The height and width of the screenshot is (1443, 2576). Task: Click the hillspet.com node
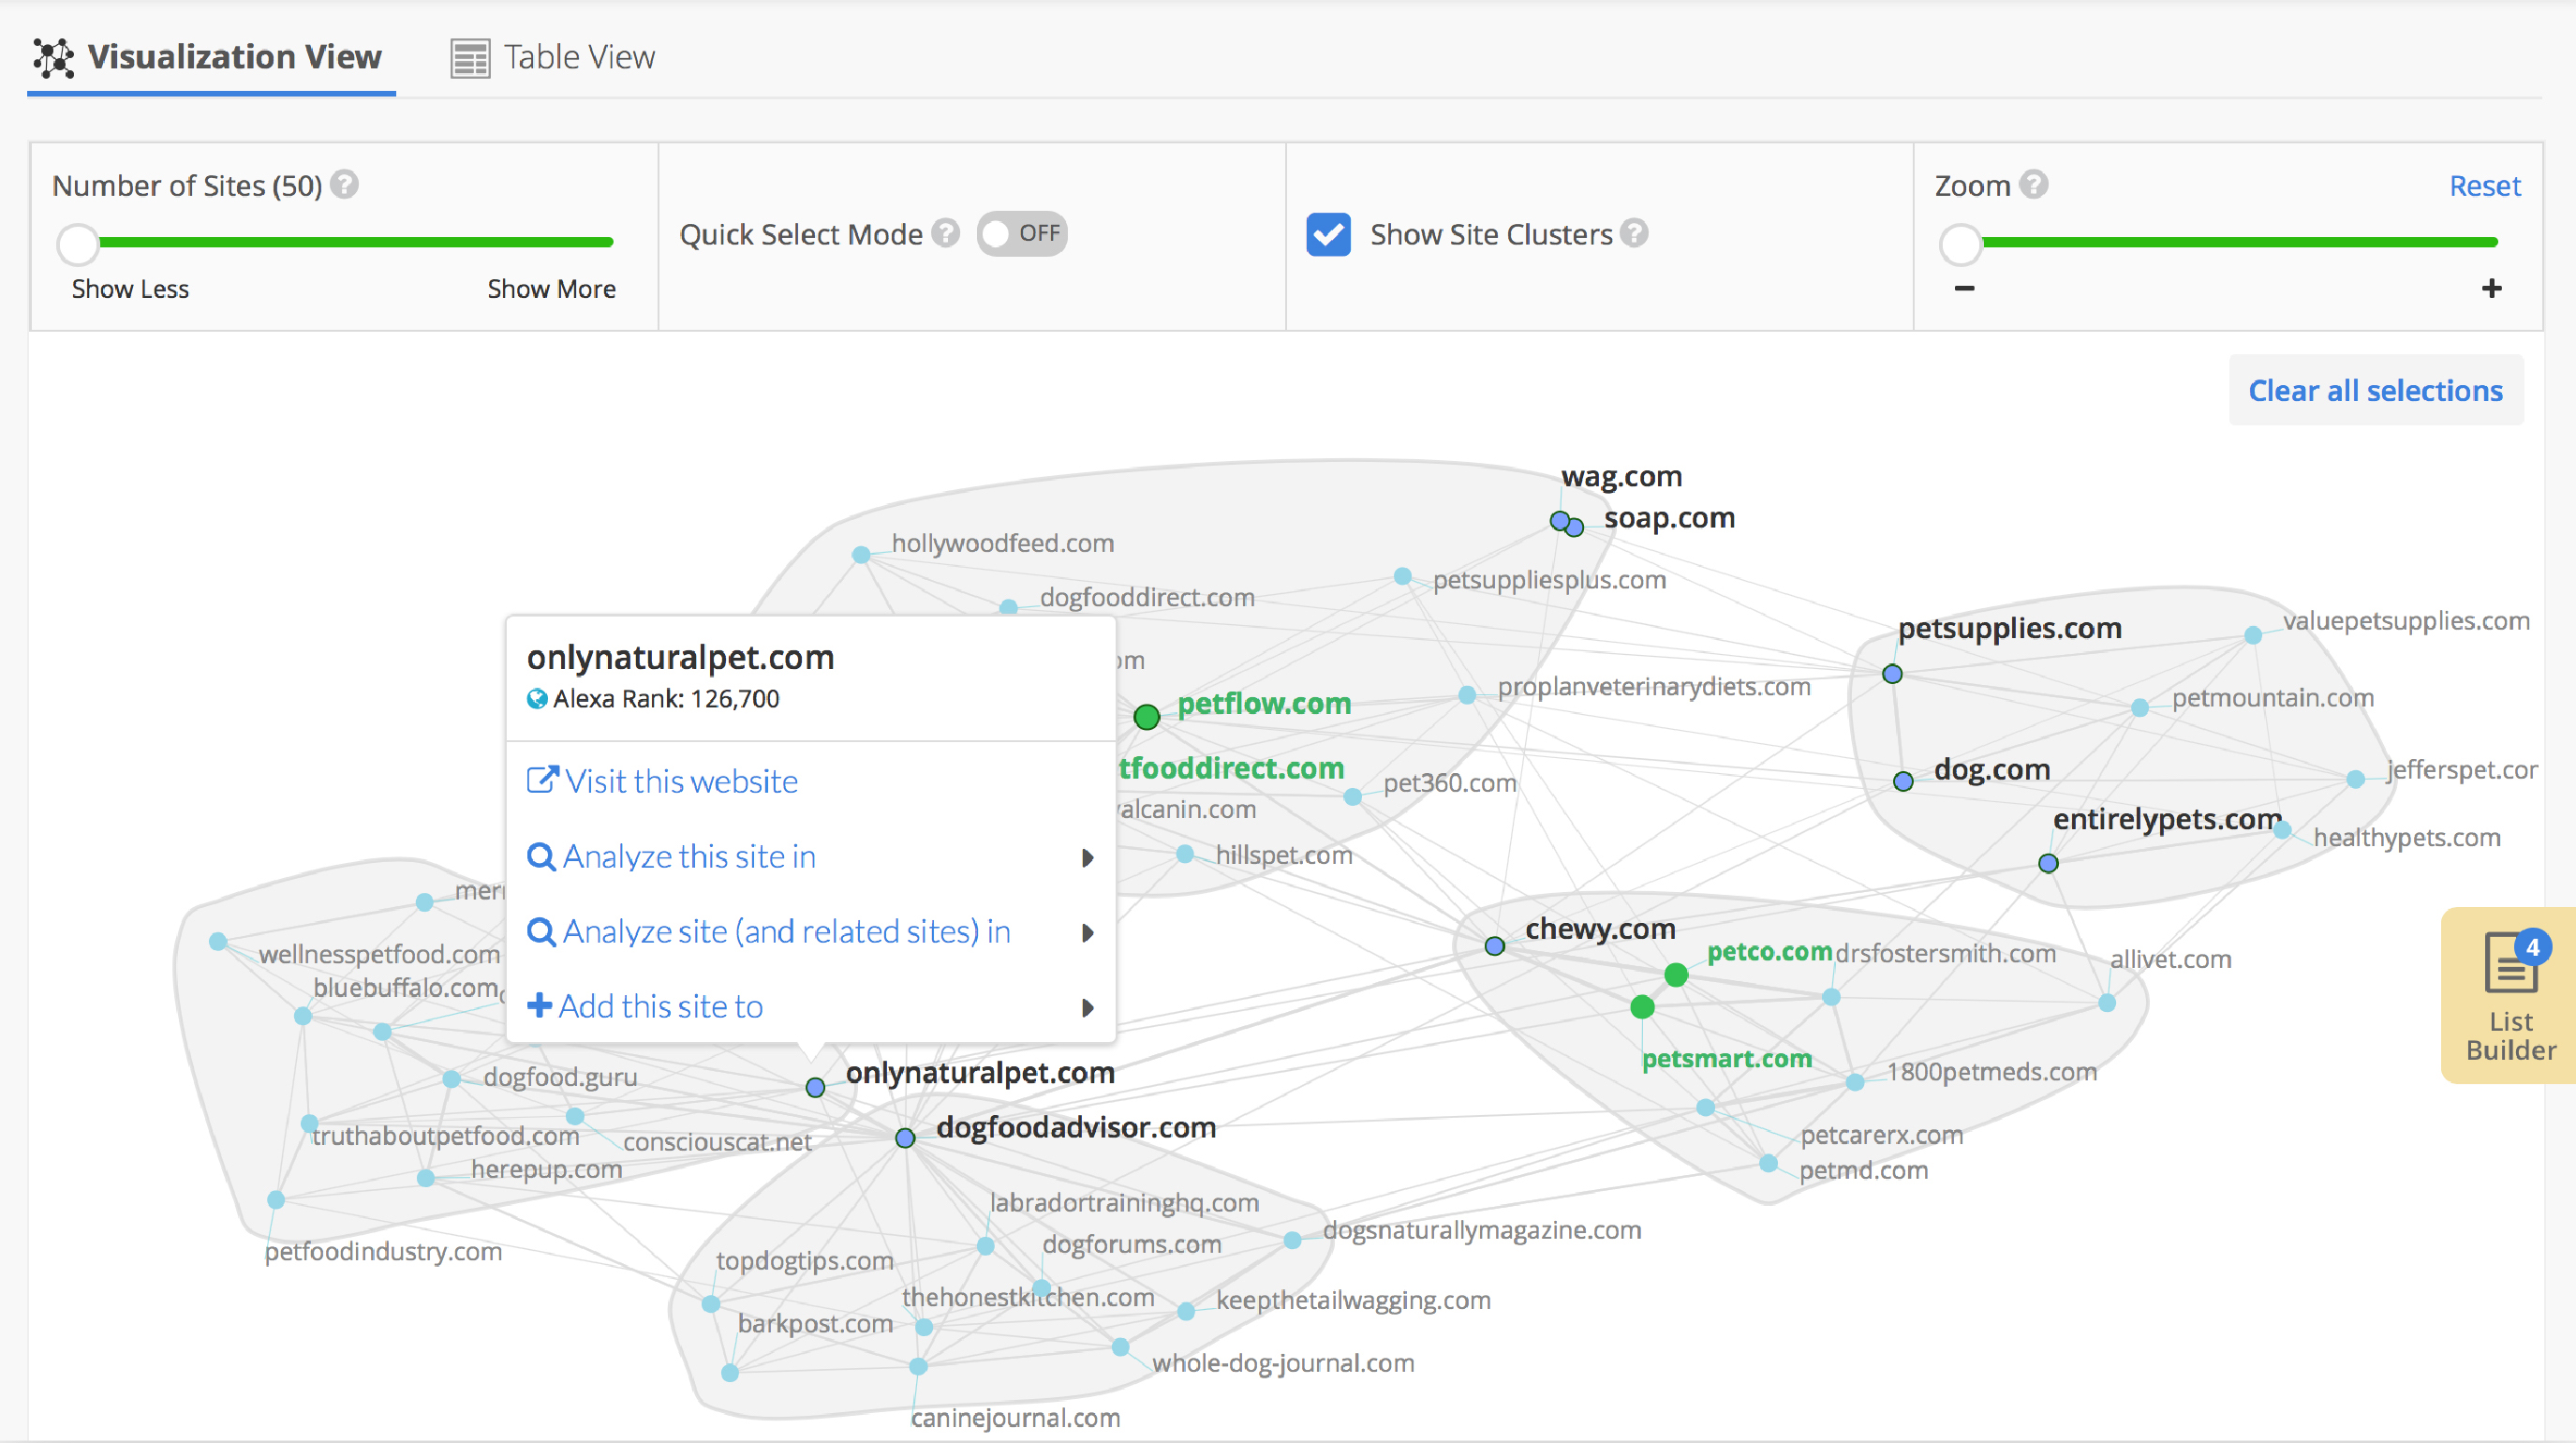[x=1185, y=854]
